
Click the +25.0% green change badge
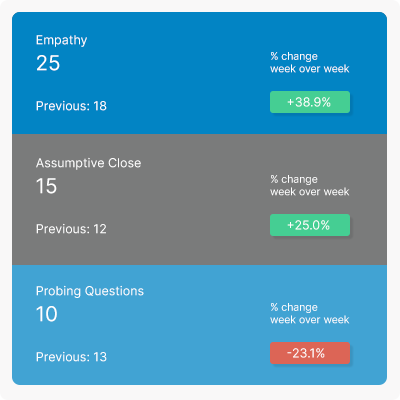[310, 225]
